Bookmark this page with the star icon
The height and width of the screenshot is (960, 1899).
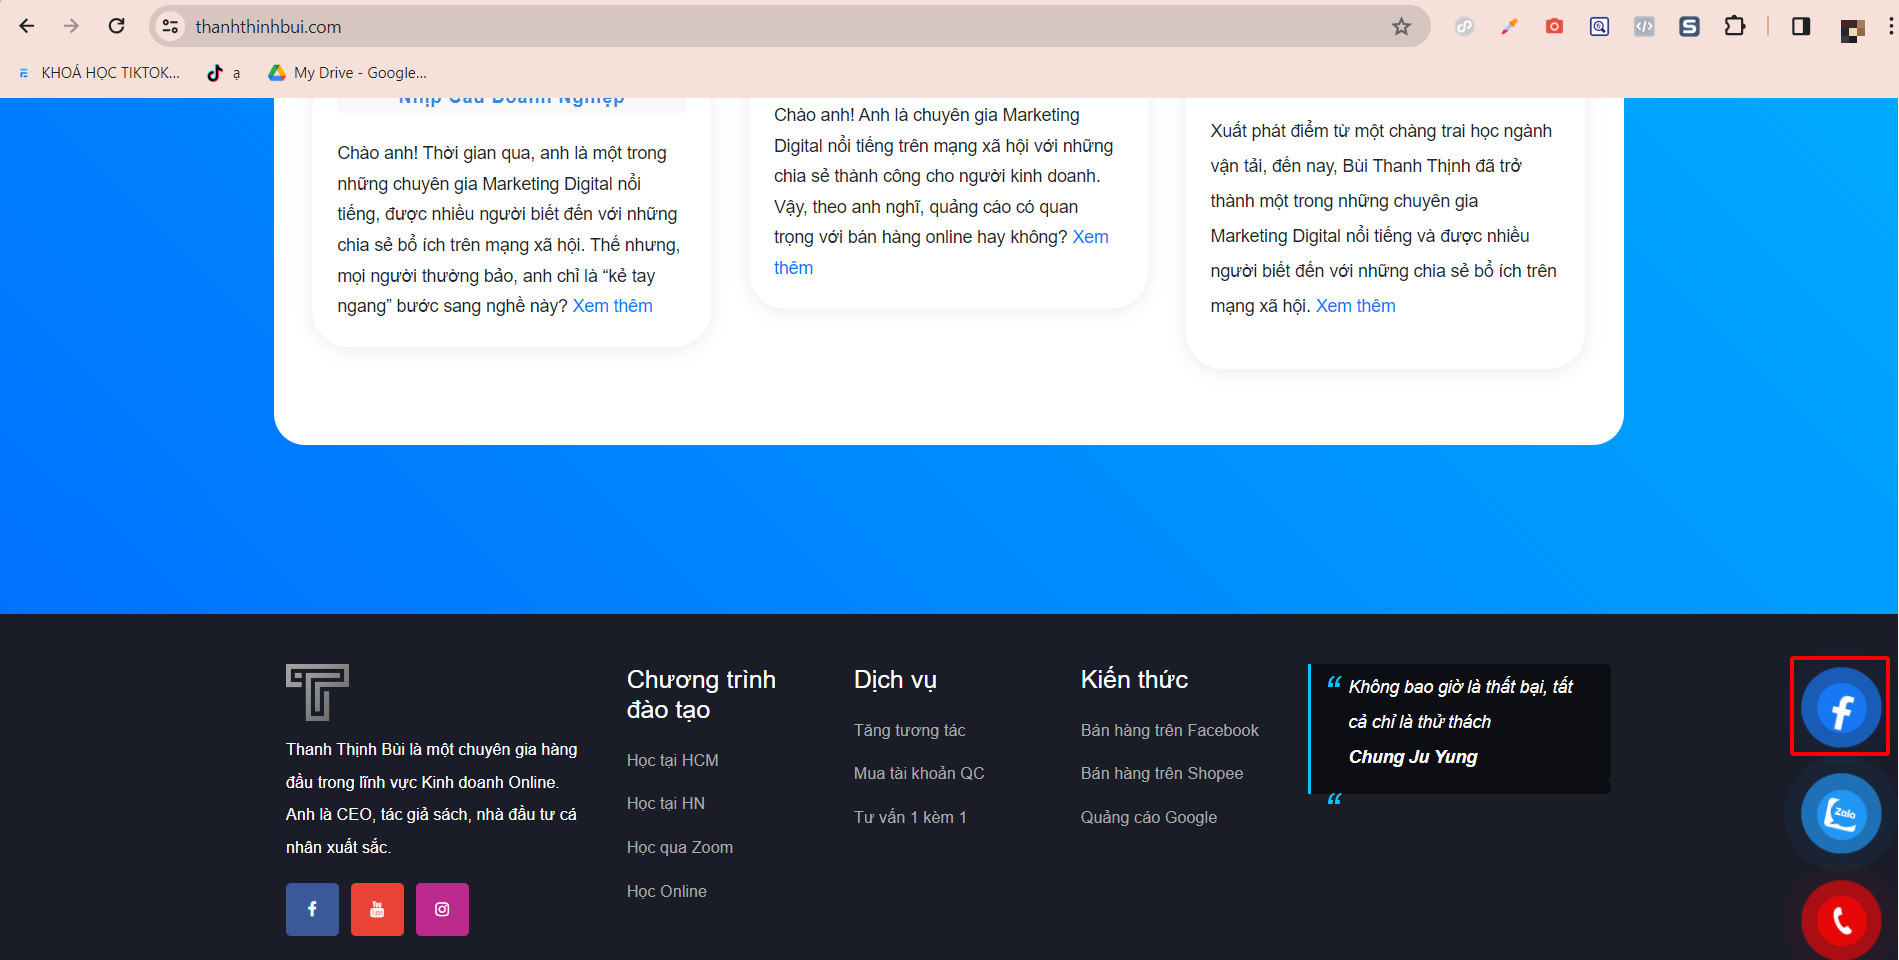[1401, 27]
